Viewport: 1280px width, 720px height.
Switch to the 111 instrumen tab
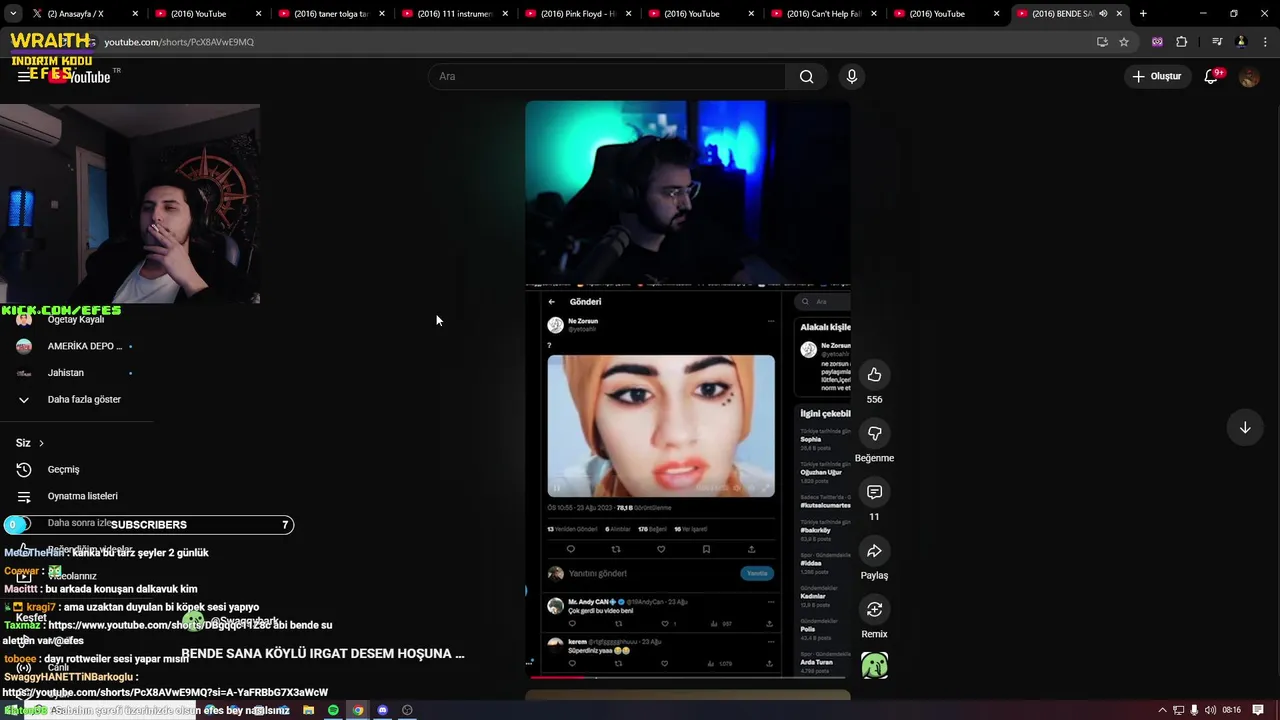pos(454,14)
